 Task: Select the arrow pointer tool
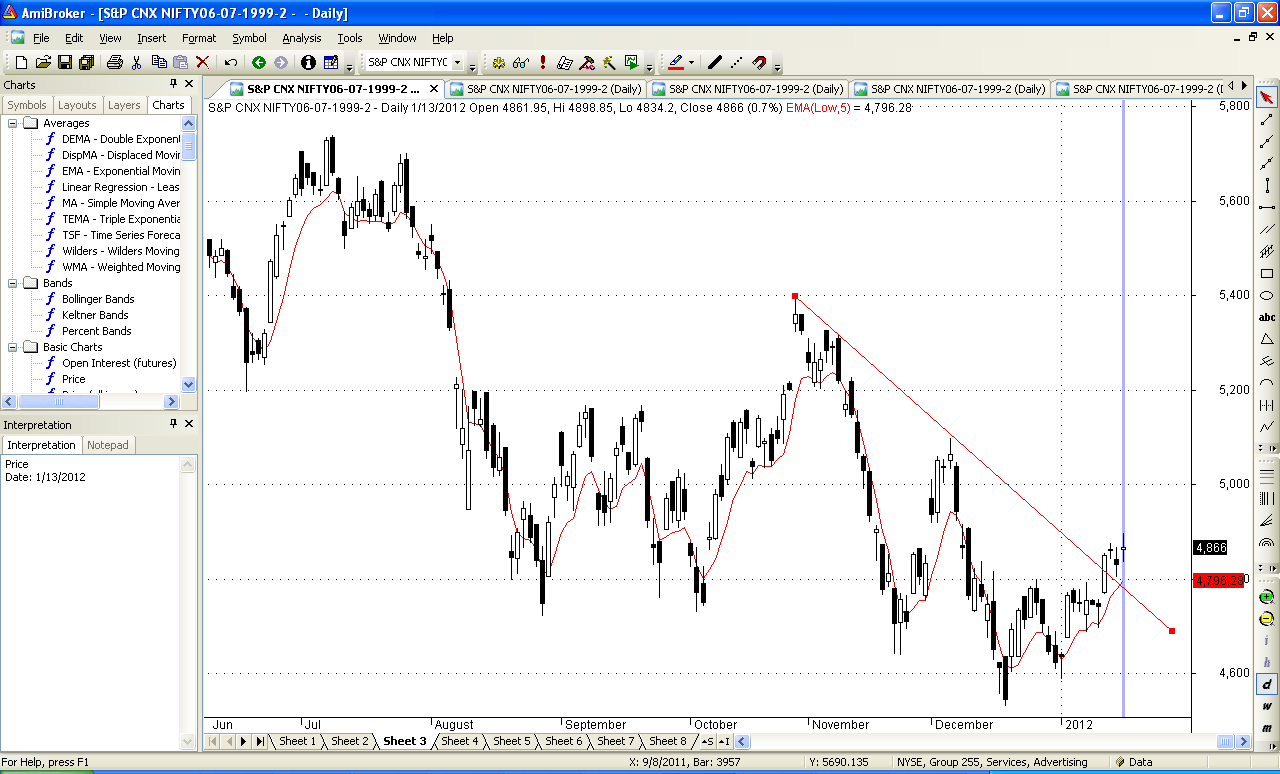click(1267, 97)
